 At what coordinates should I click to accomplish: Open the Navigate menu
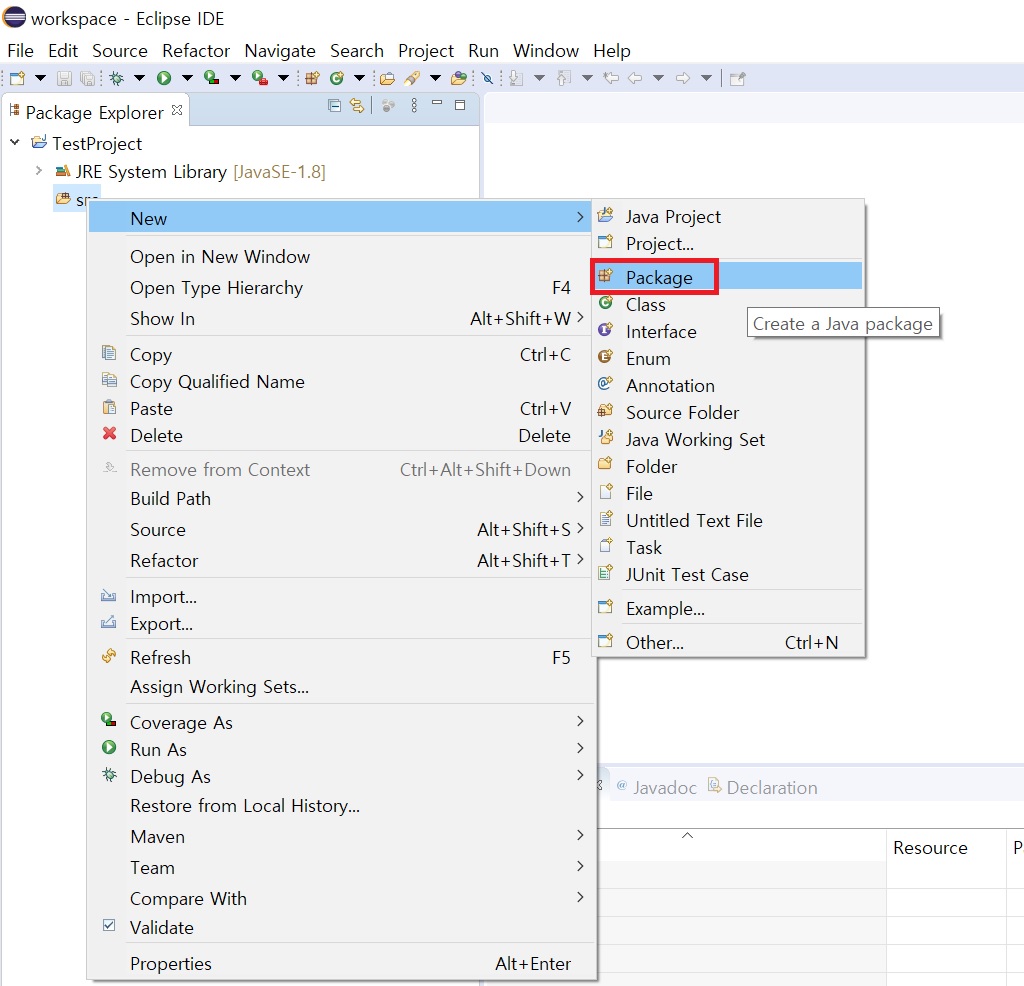point(280,50)
